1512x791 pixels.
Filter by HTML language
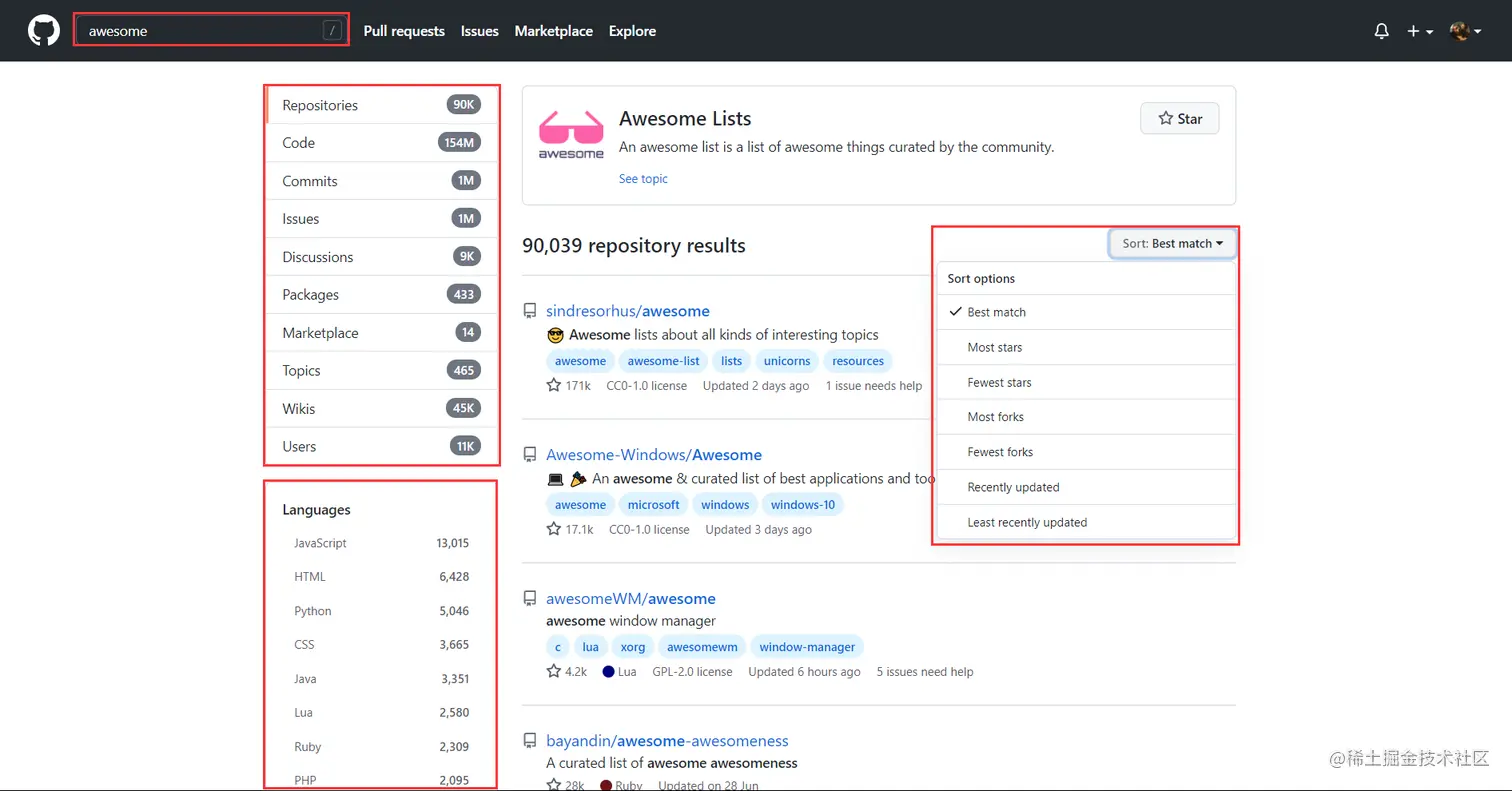coord(381,577)
